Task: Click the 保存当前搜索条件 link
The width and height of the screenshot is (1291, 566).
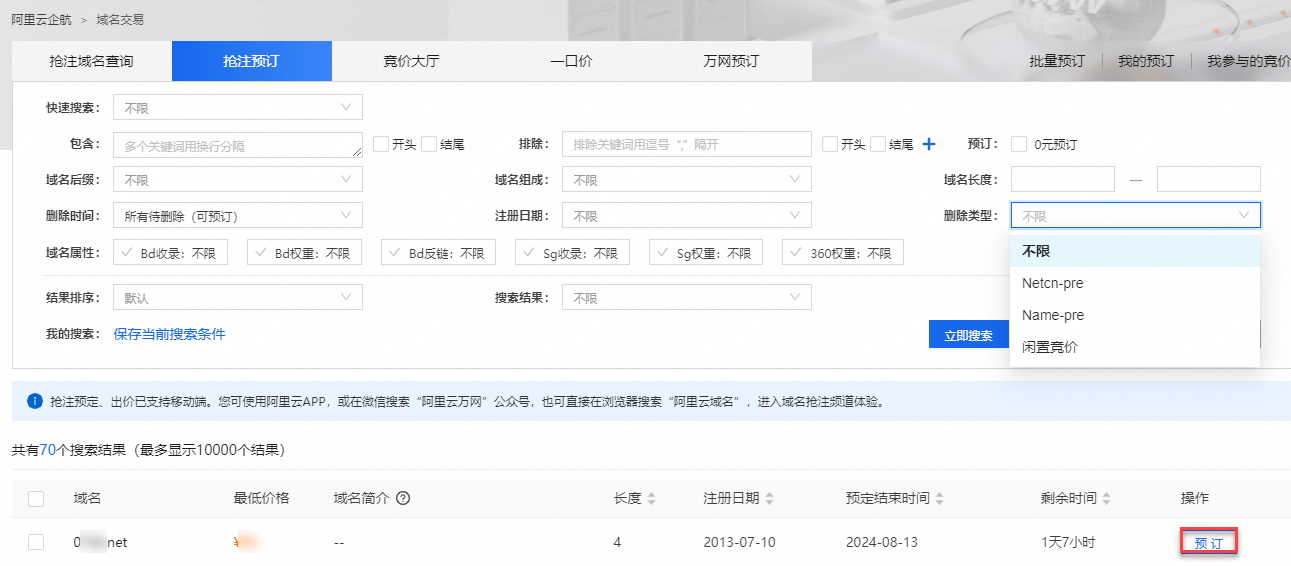Action: [169, 334]
